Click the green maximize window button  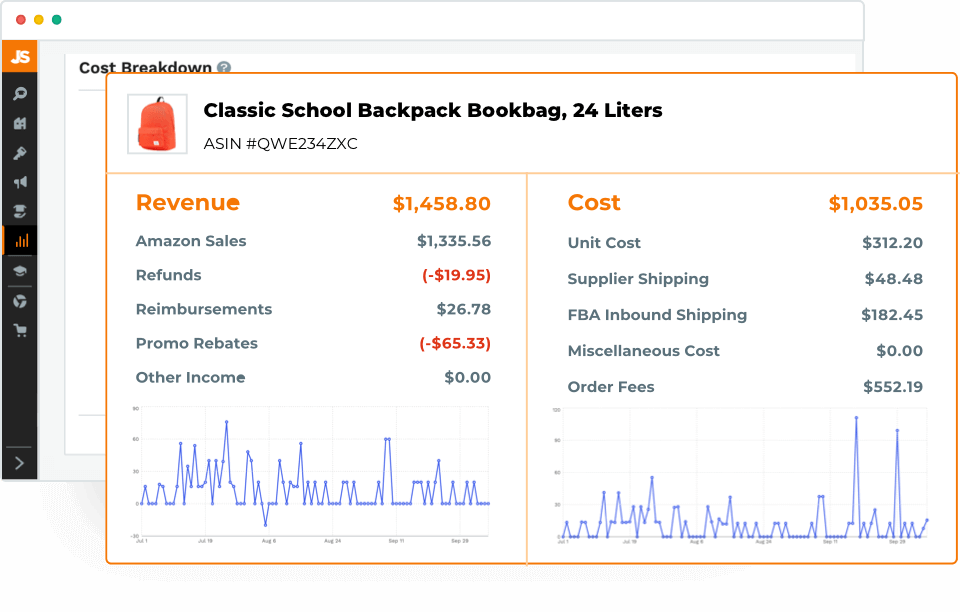coord(57,20)
